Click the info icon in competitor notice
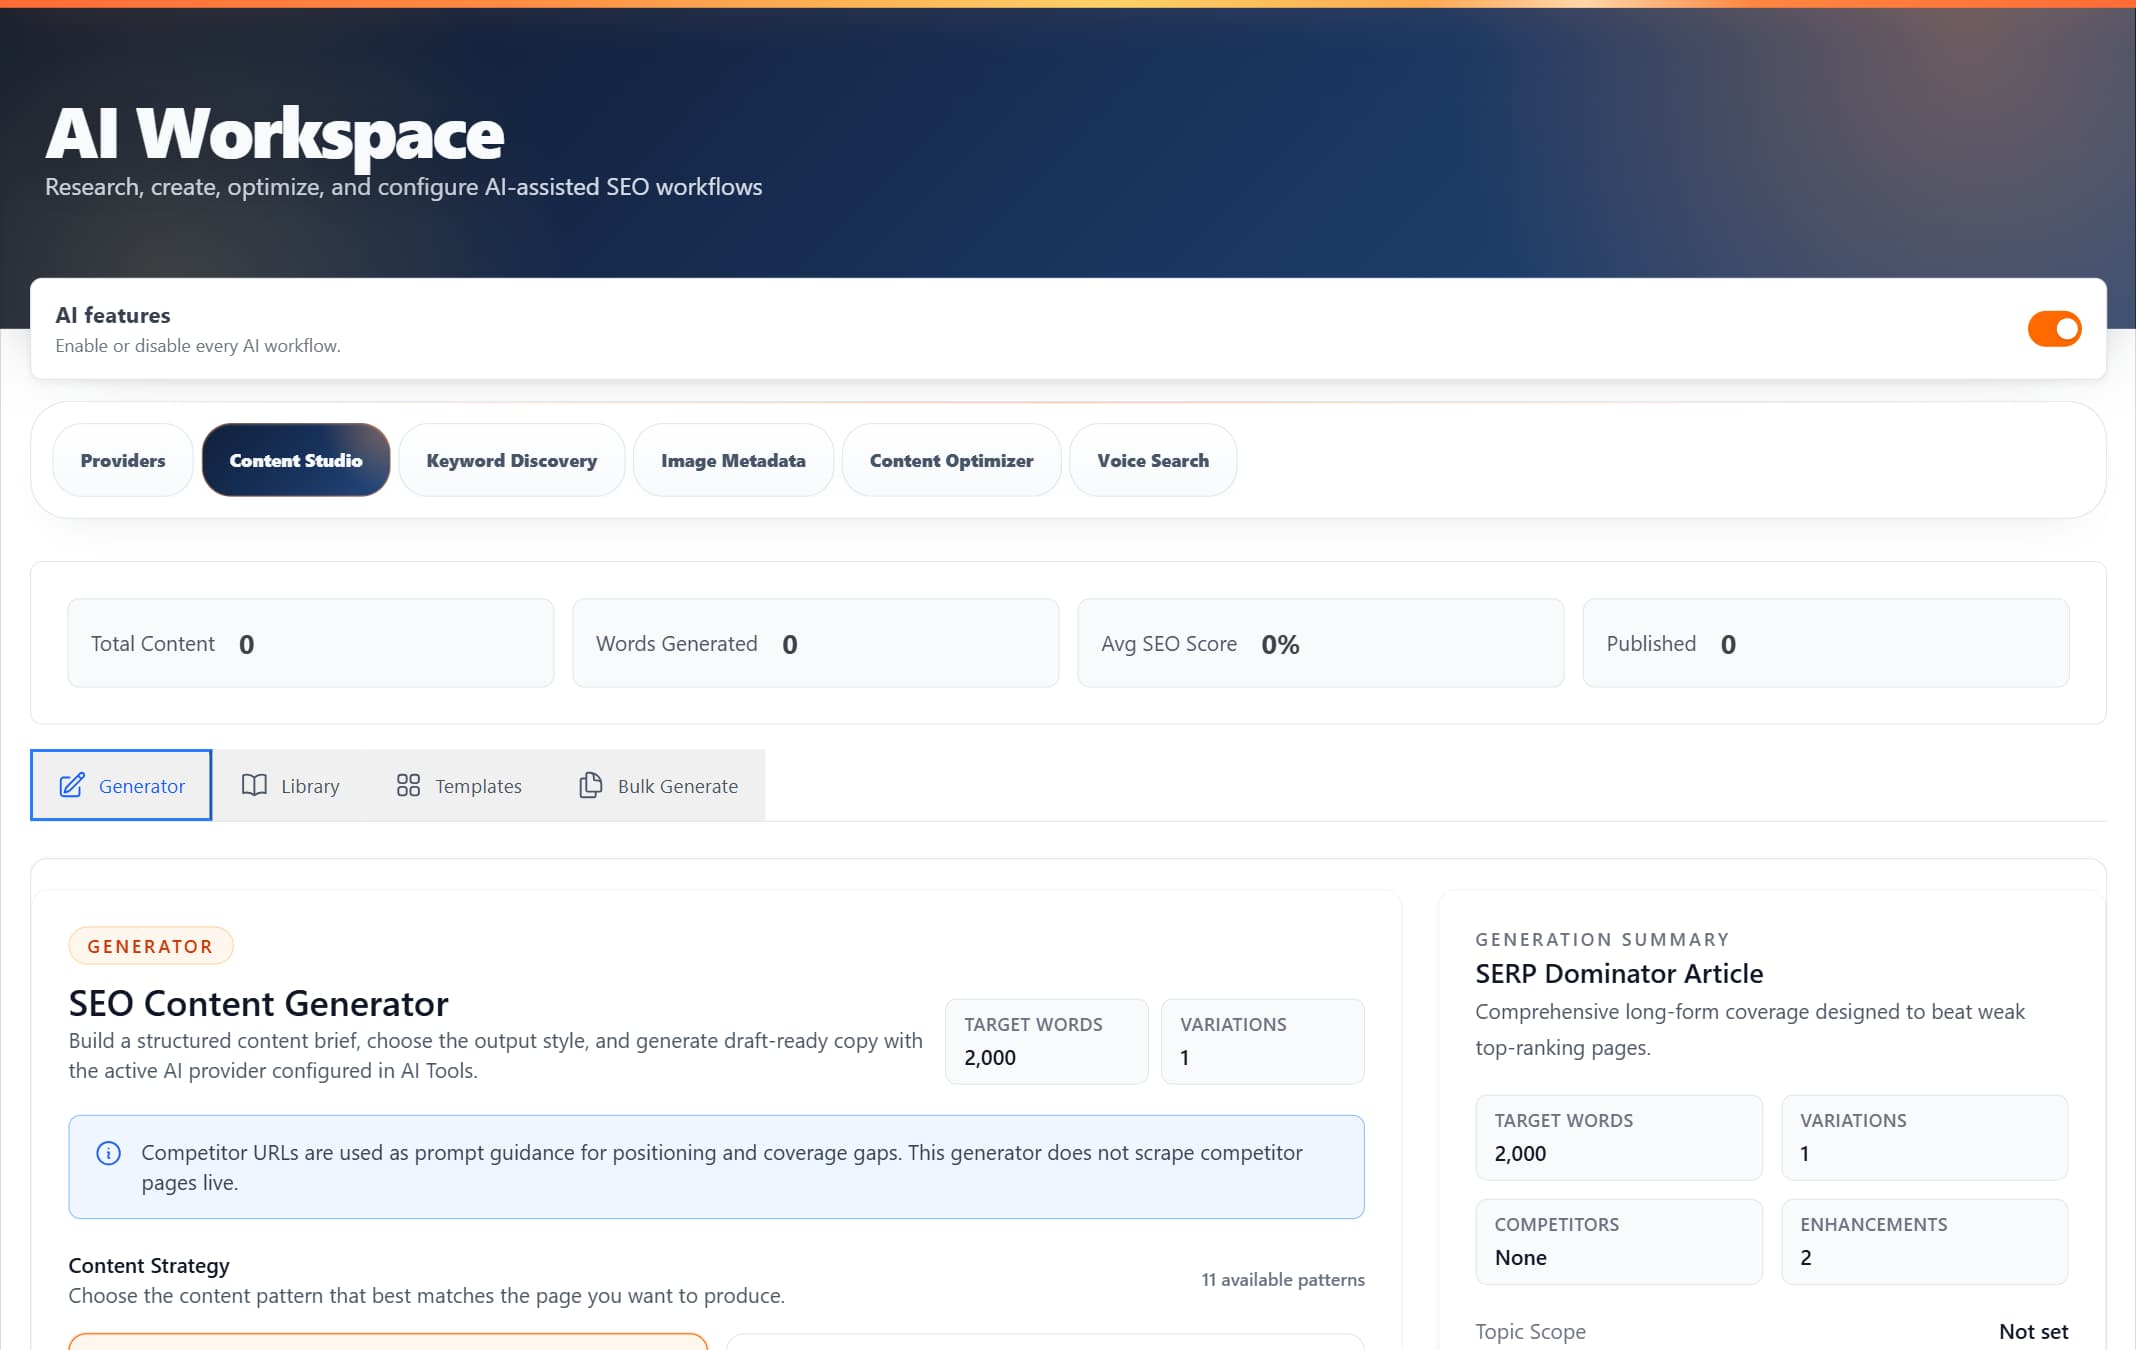 [108, 1153]
